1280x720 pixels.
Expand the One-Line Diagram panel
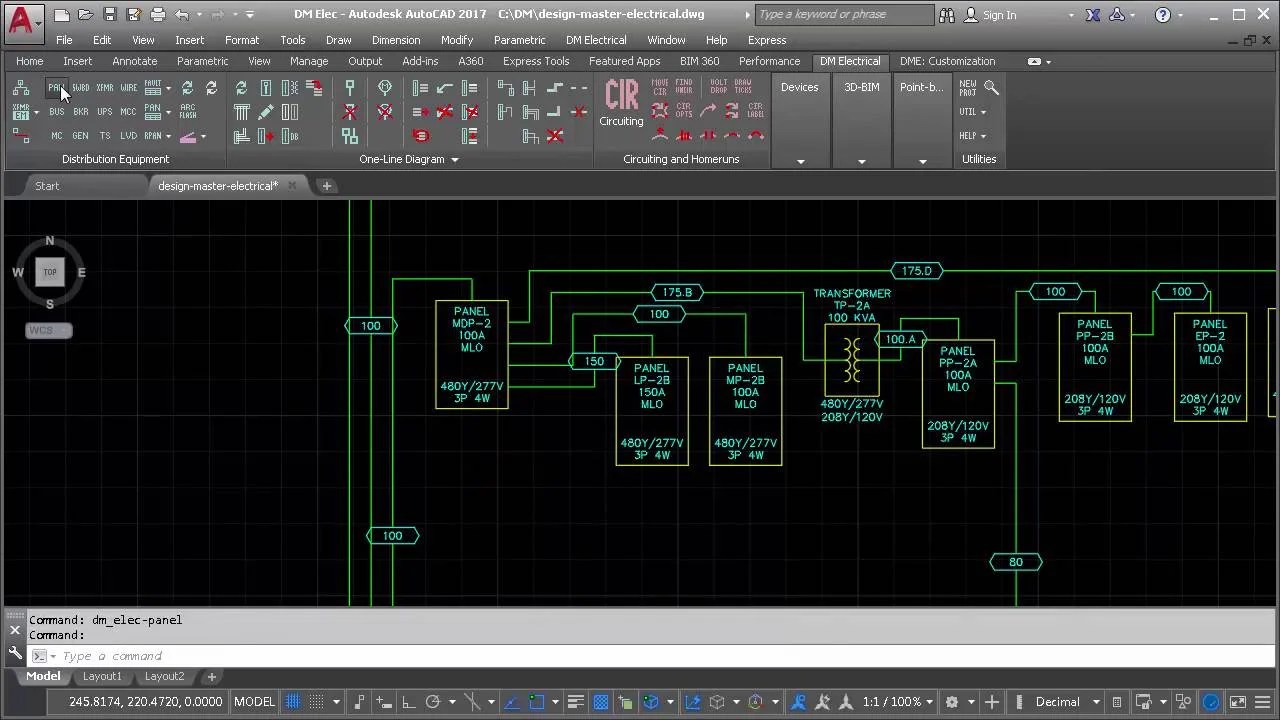point(454,160)
